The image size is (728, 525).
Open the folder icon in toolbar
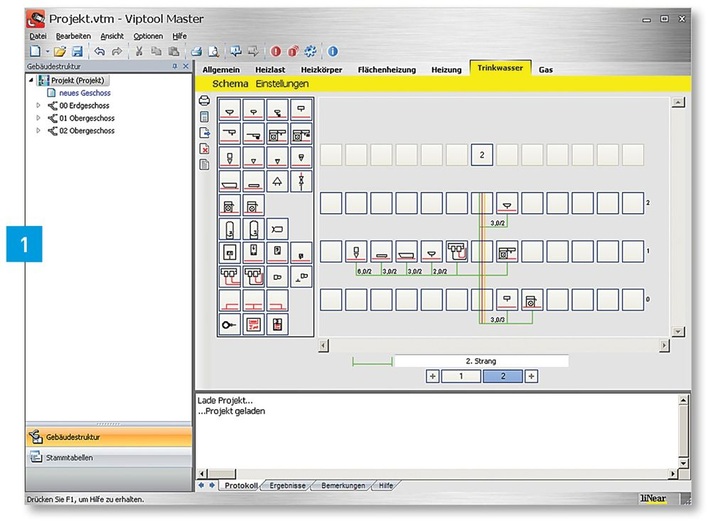click(x=59, y=51)
